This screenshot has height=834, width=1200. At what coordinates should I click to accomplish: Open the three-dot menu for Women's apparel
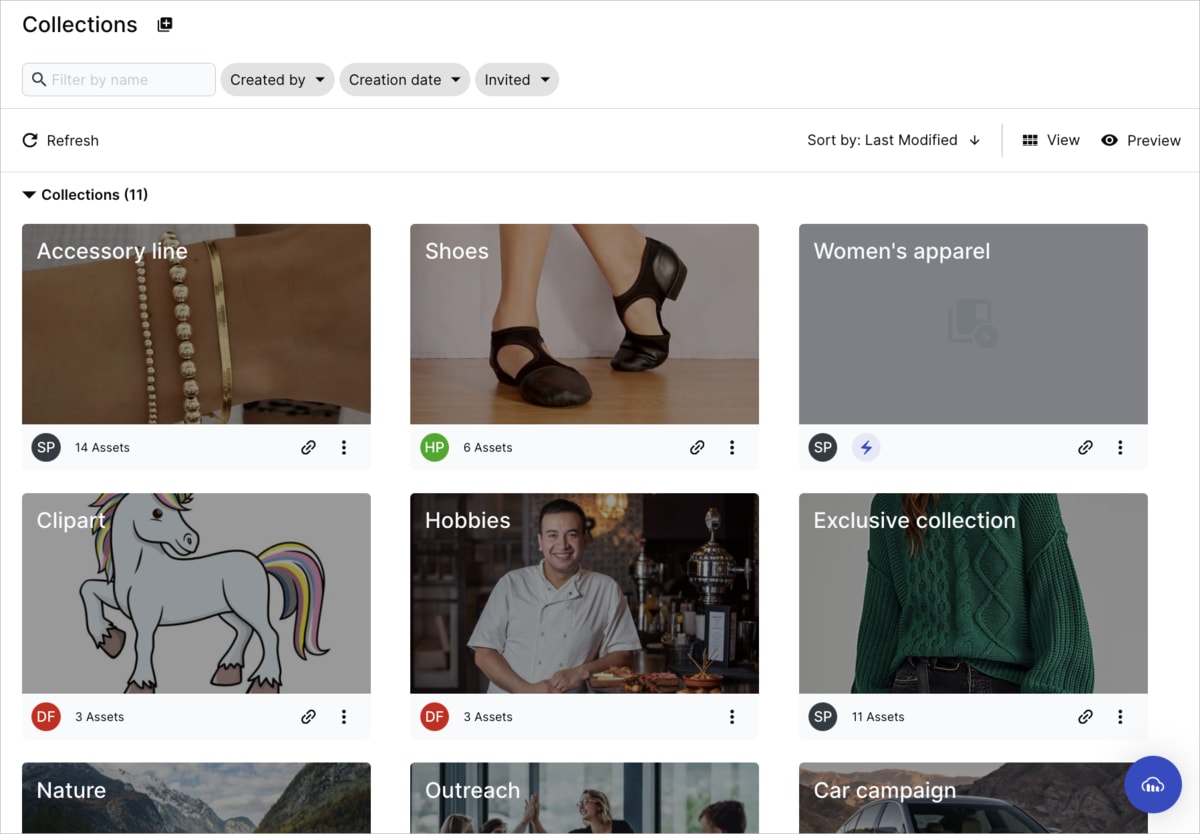1120,448
